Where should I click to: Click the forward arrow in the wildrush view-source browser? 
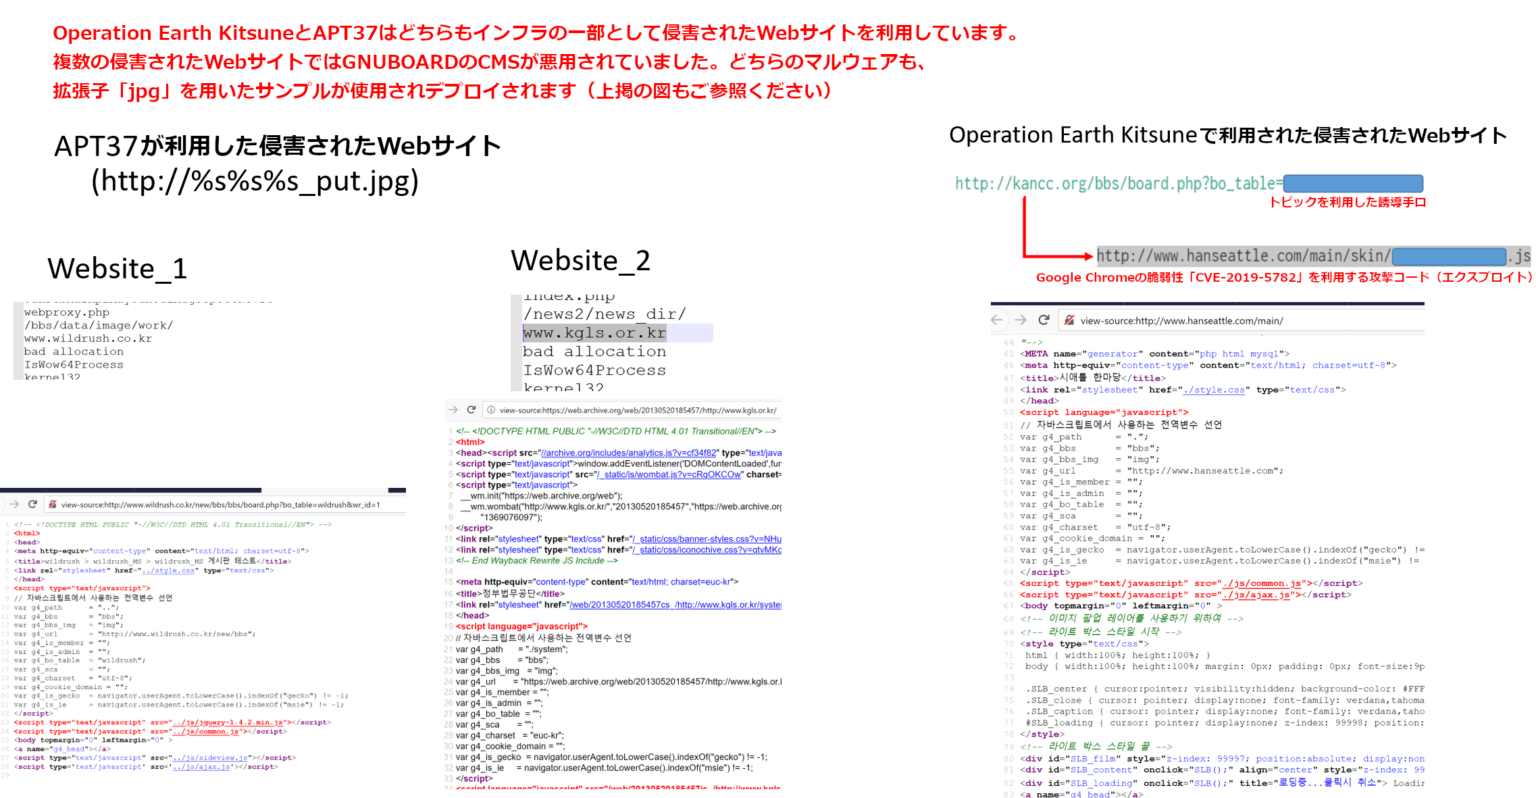point(15,505)
